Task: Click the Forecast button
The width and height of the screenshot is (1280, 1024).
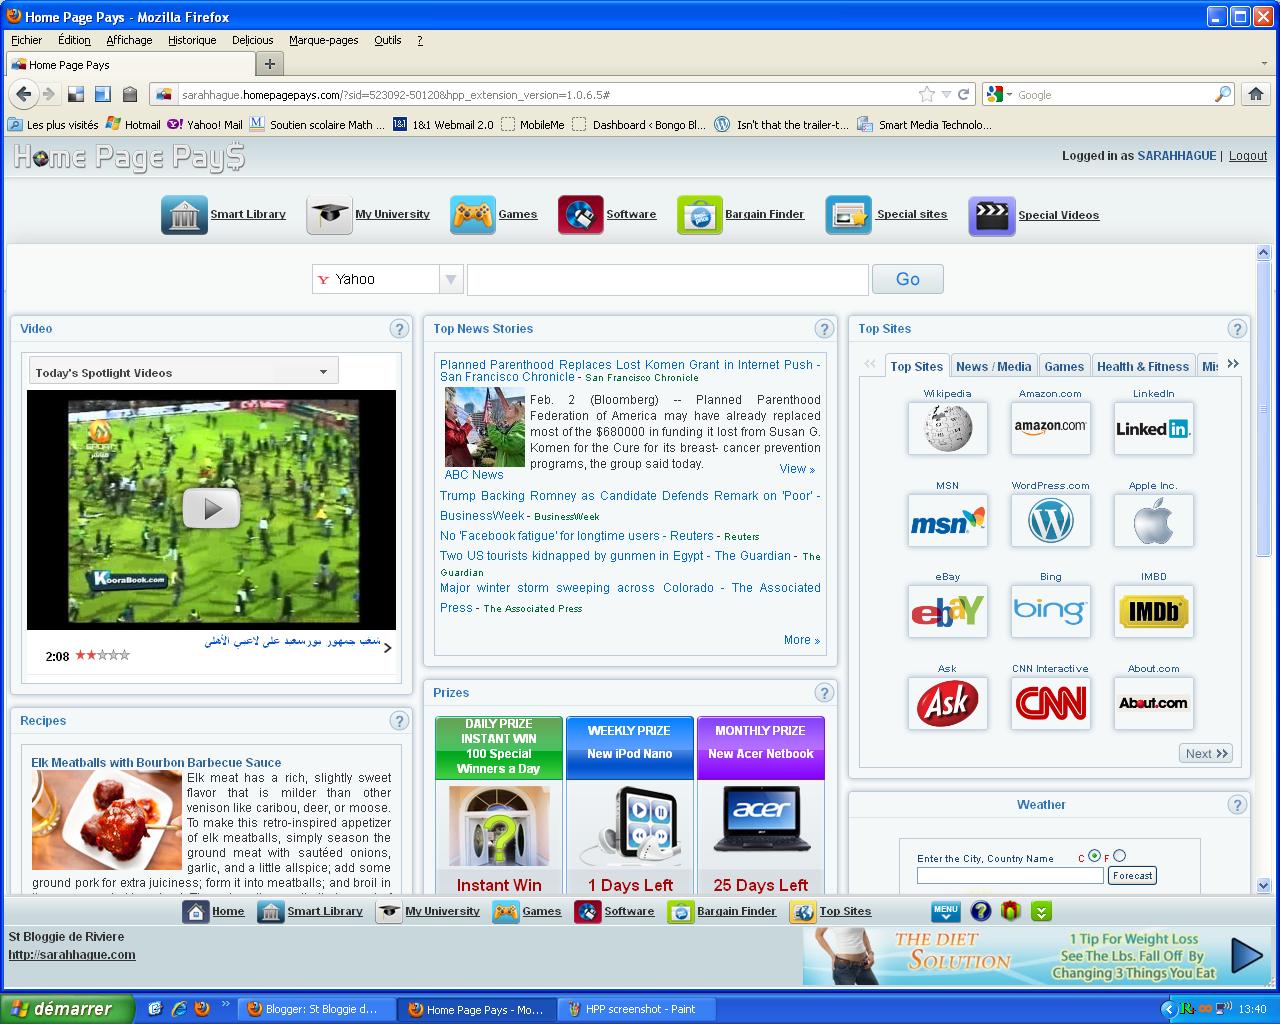Action: (x=1132, y=875)
